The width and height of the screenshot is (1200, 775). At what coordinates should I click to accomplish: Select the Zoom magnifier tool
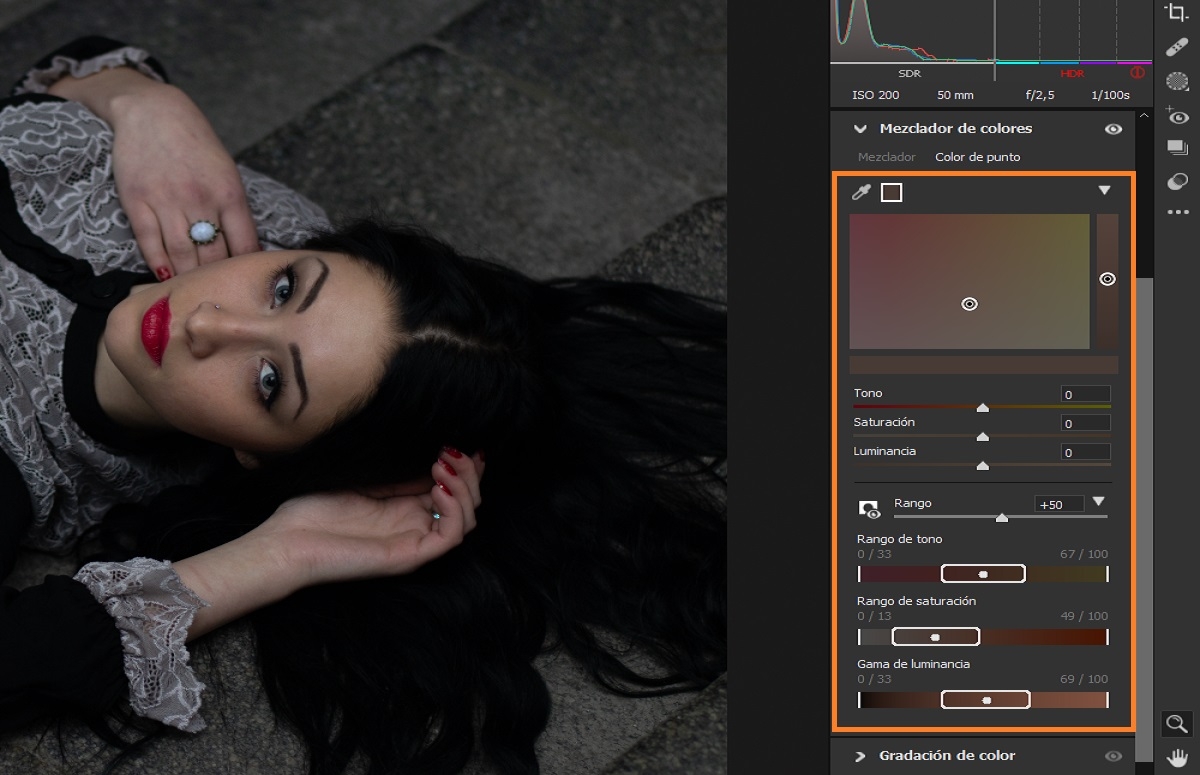(1178, 725)
